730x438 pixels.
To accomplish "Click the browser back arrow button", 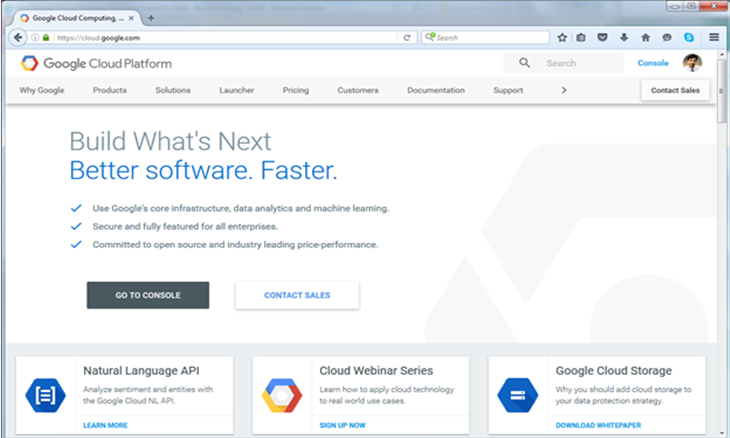I will tap(18, 37).
